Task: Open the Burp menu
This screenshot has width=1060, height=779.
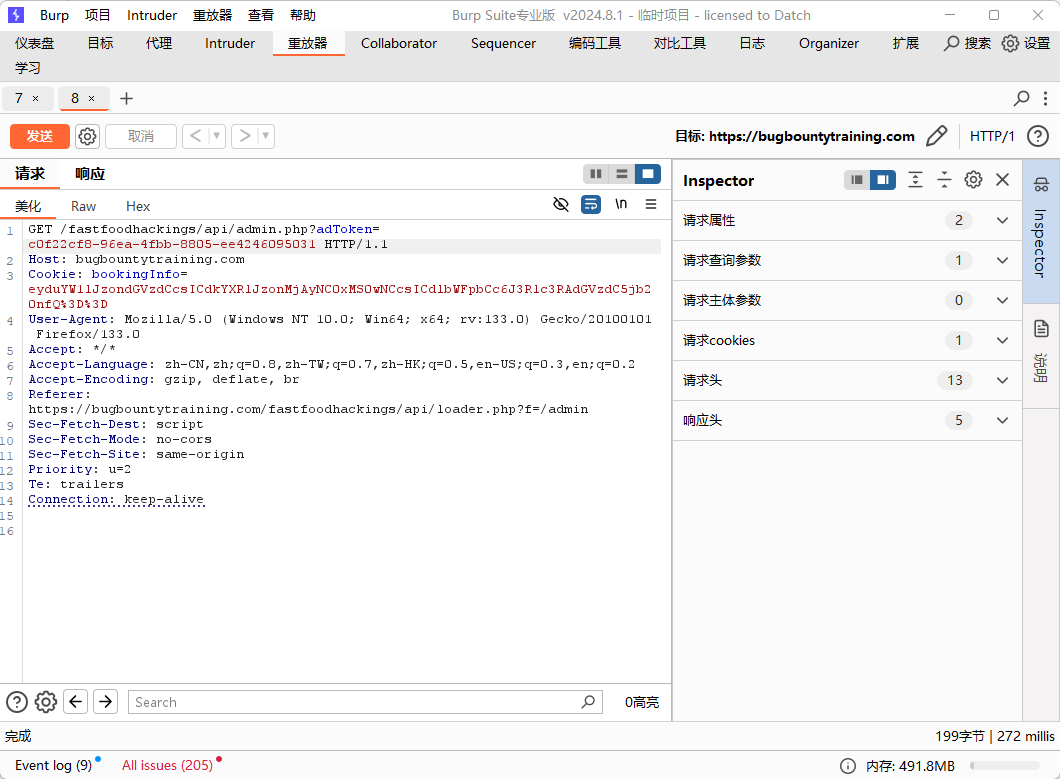Action: [54, 15]
